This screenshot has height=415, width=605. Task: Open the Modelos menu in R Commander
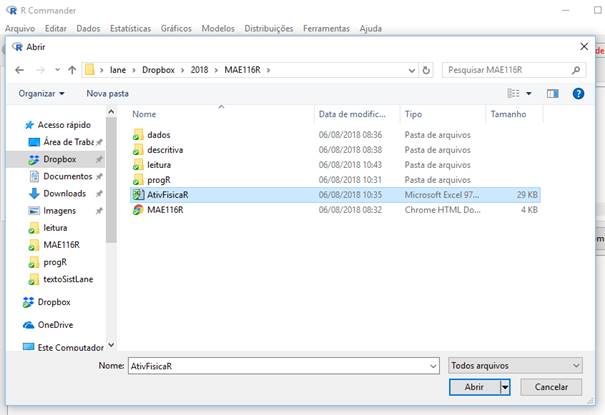click(x=218, y=29)
